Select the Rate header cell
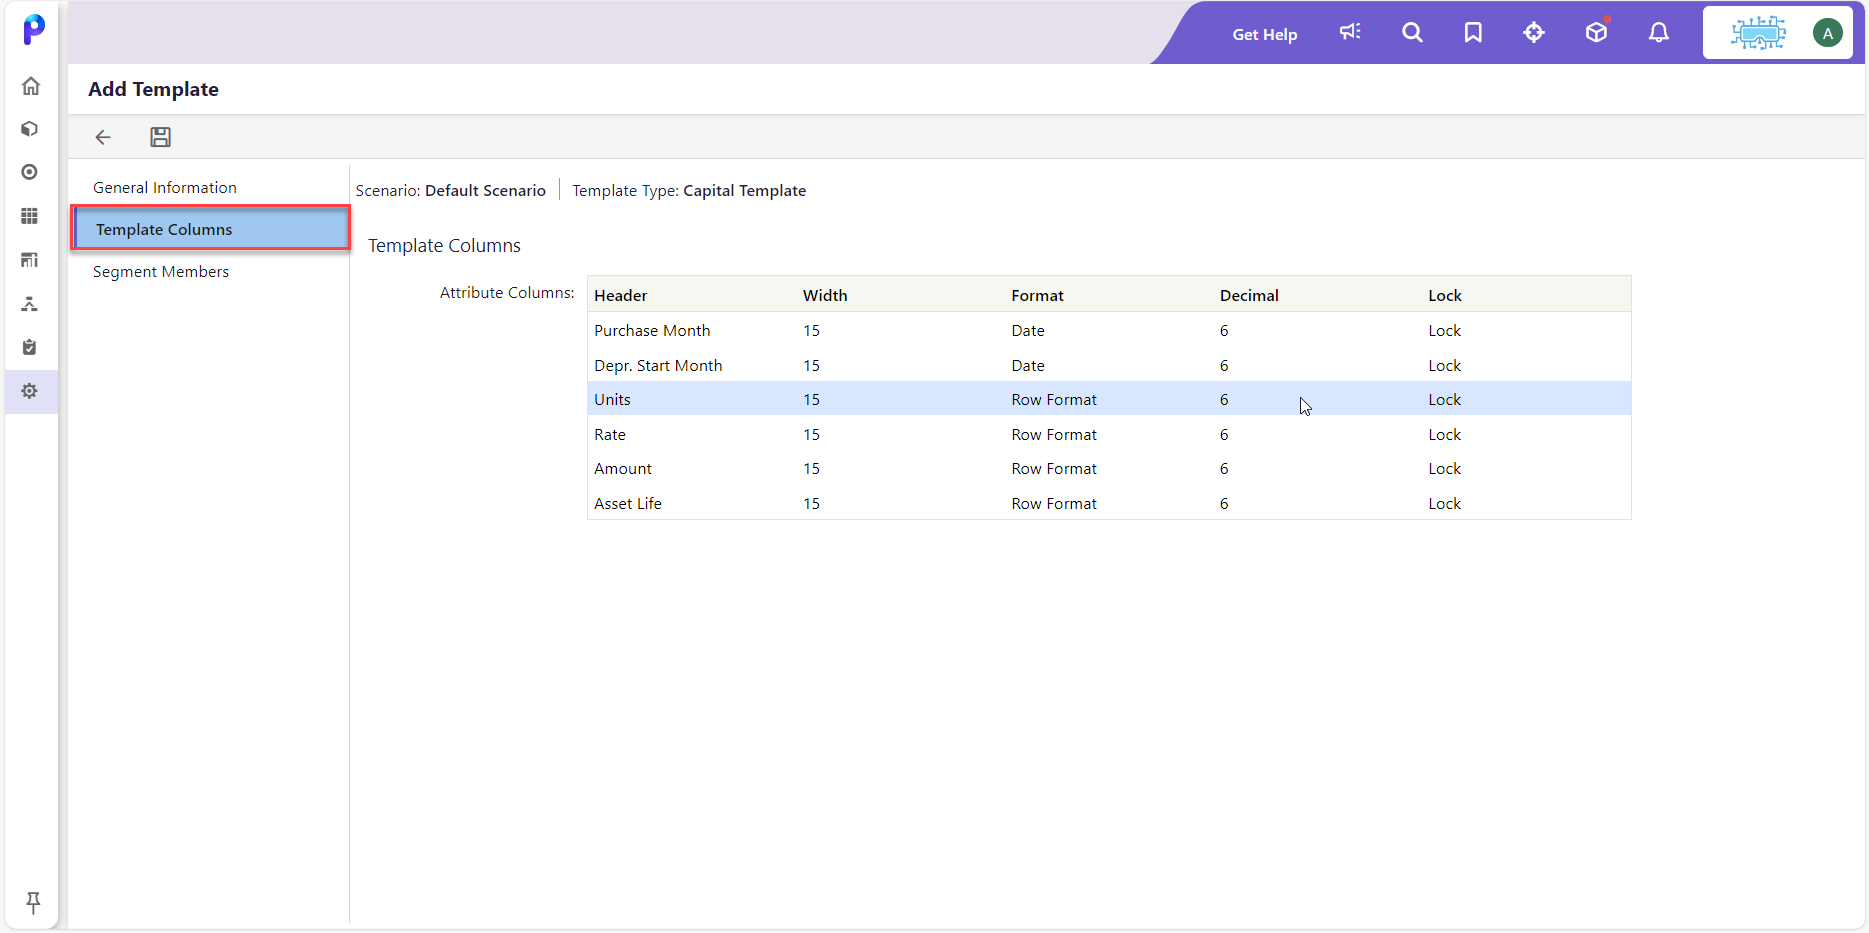 [610, 434]
